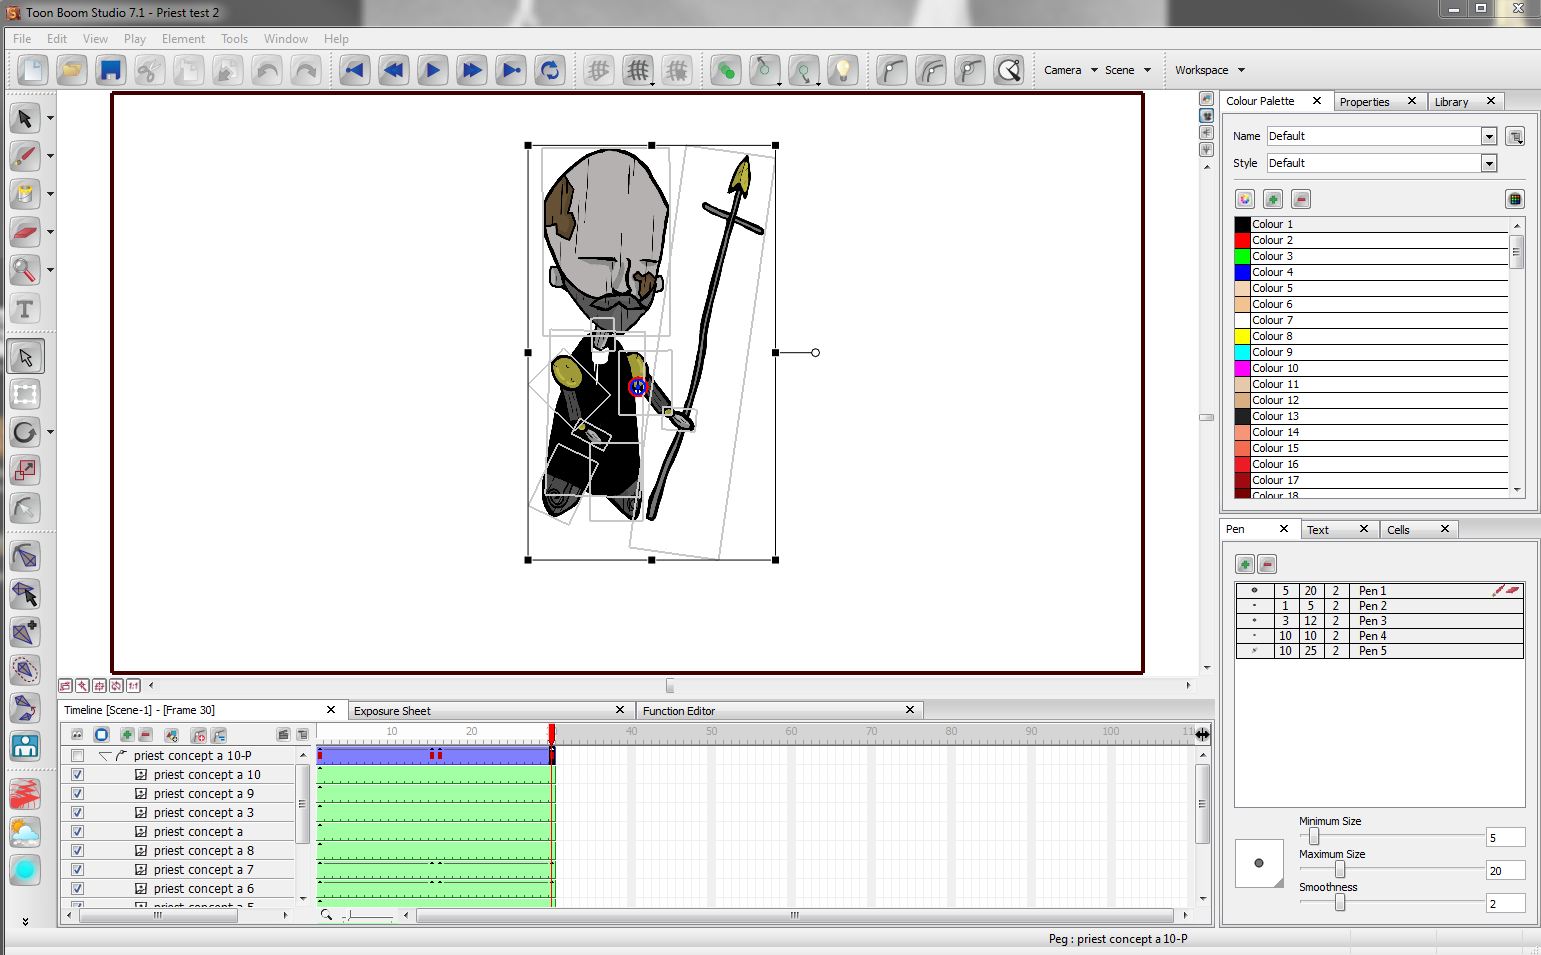The image size is (1541, 955).
Task: Go to first frame with rewind button
Action: pos(354,70)
